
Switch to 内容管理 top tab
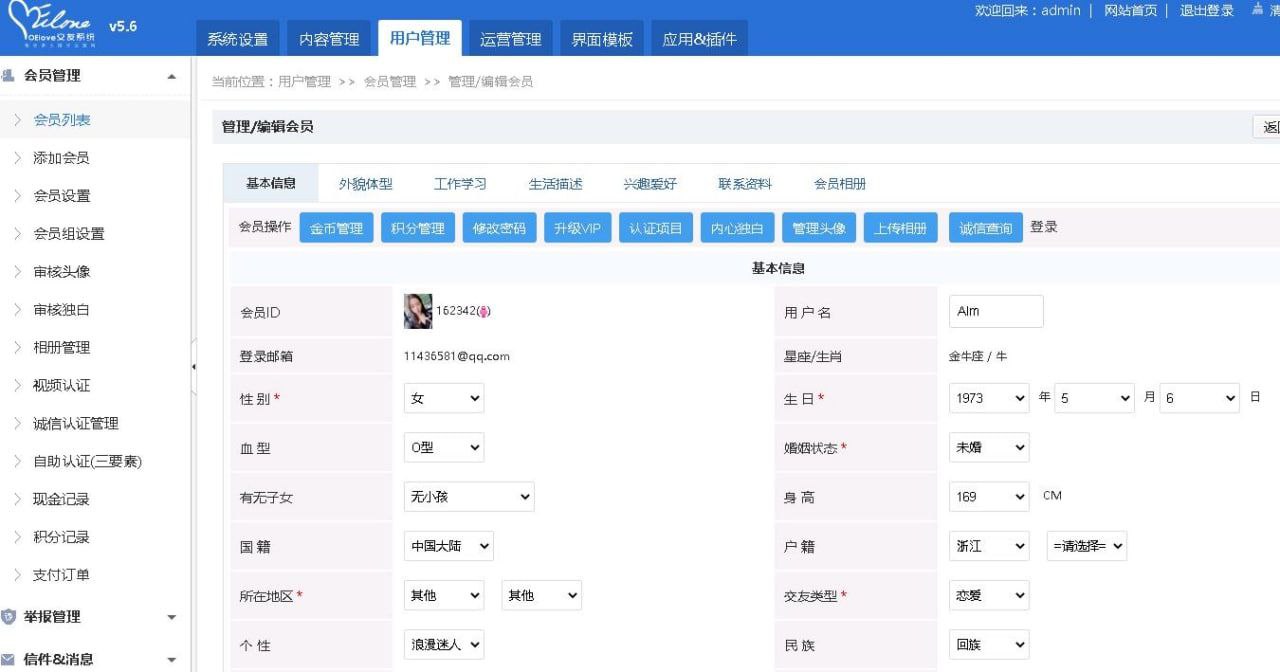[x=329, y=39]
